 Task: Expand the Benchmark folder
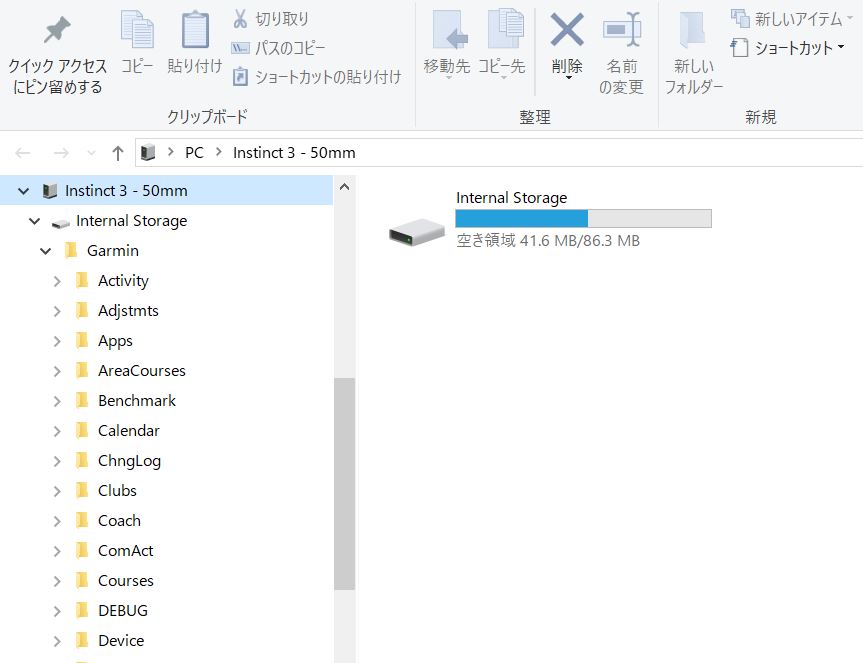57,401
